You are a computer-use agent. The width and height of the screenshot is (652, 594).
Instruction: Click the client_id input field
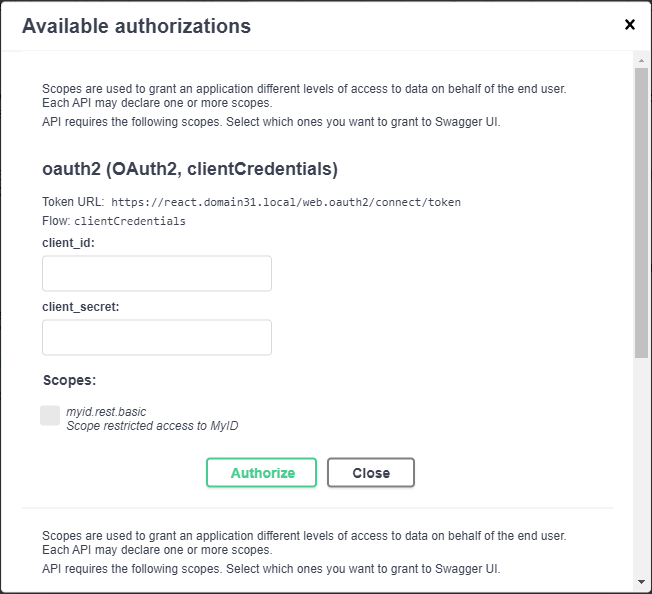157,273
